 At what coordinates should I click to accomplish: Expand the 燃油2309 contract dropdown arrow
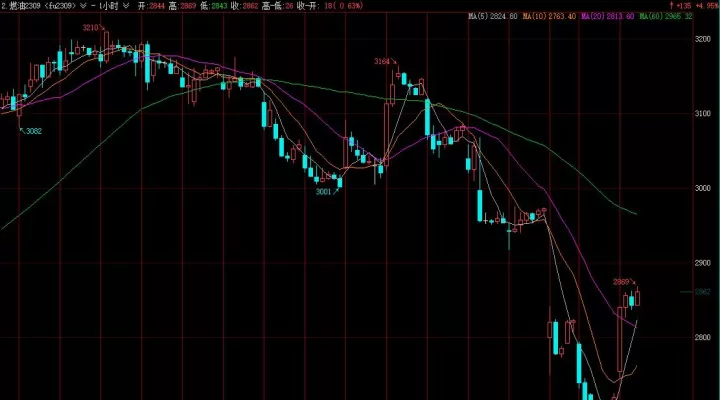click(83, 6)
